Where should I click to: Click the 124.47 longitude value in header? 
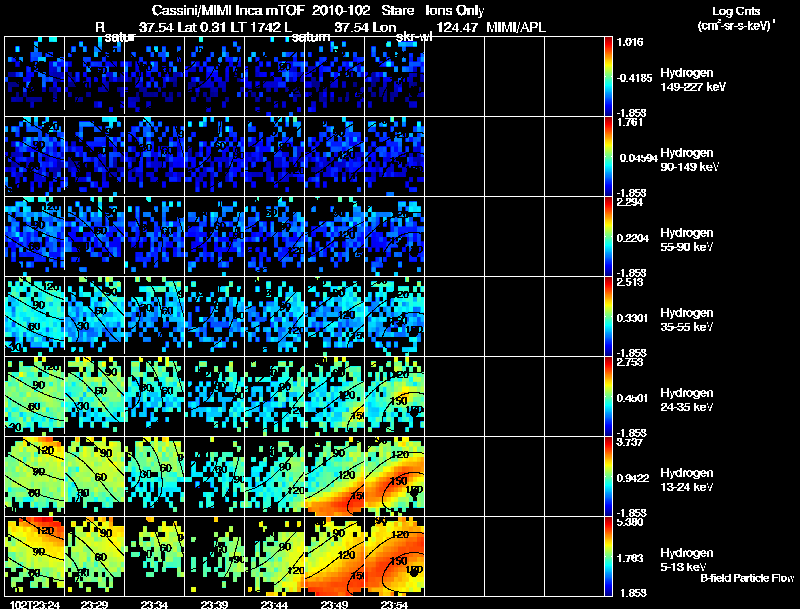[457, 27]
